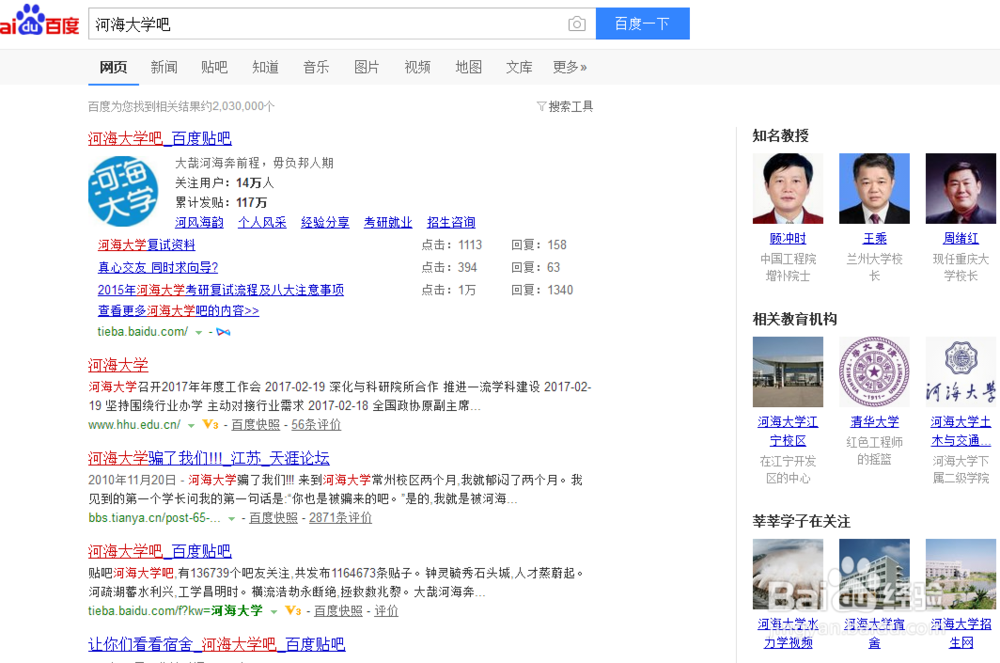Open the 56条评价 link
The width and height of the screenshot is (1000, 663).
316,425
